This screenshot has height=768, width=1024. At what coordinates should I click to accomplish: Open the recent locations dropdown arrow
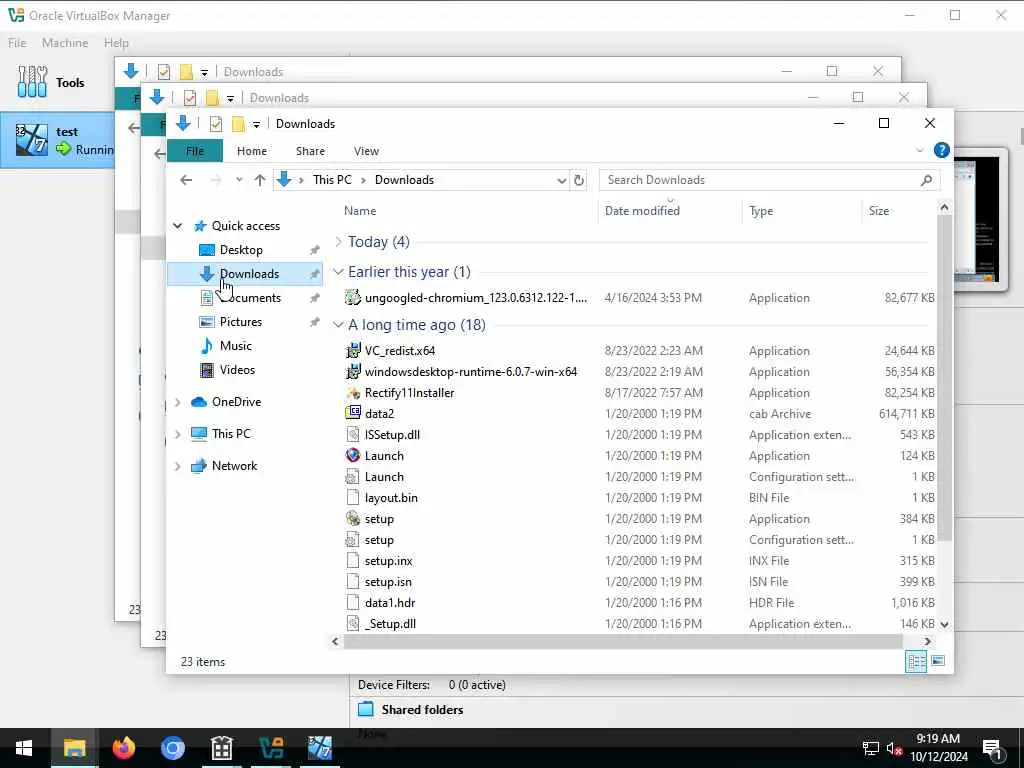point(239,180)
